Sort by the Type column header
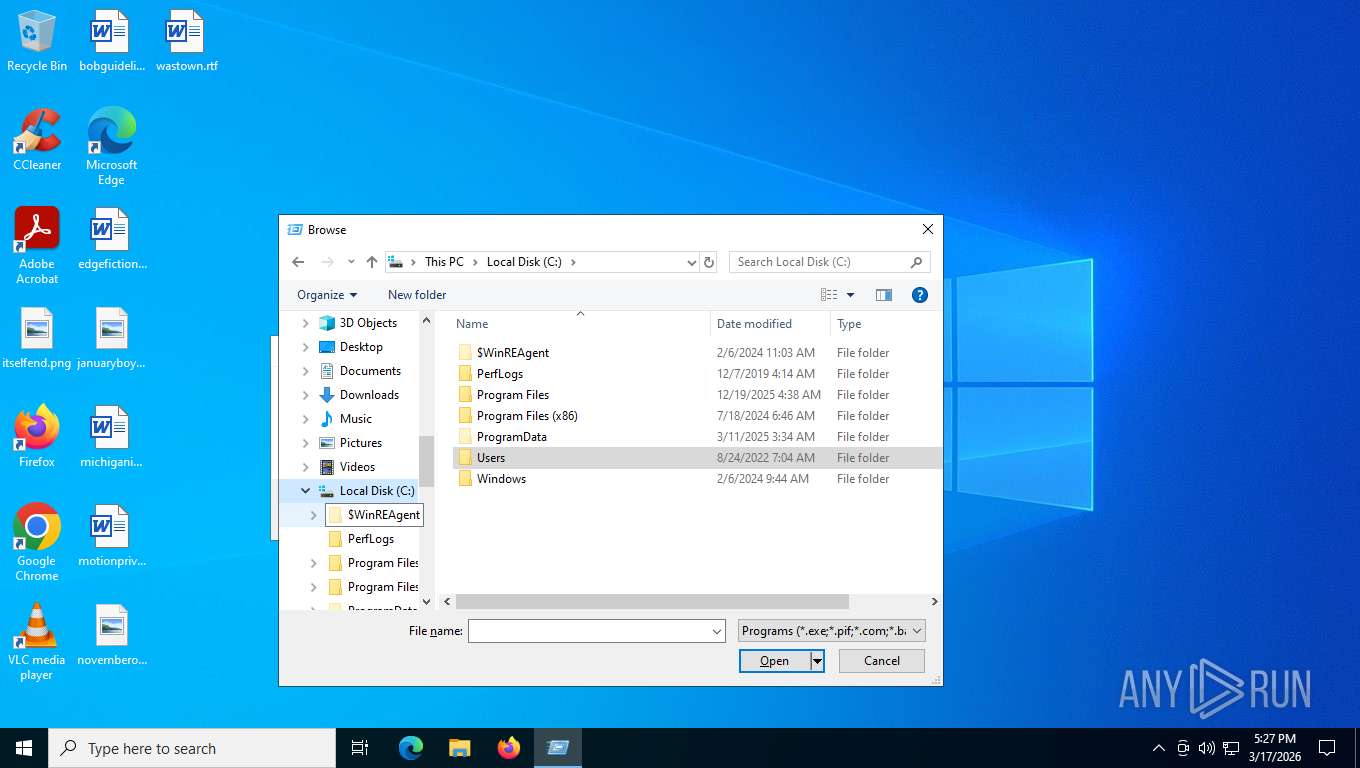The width and height of the screenshot is (1360, 768). pos(886,324)
